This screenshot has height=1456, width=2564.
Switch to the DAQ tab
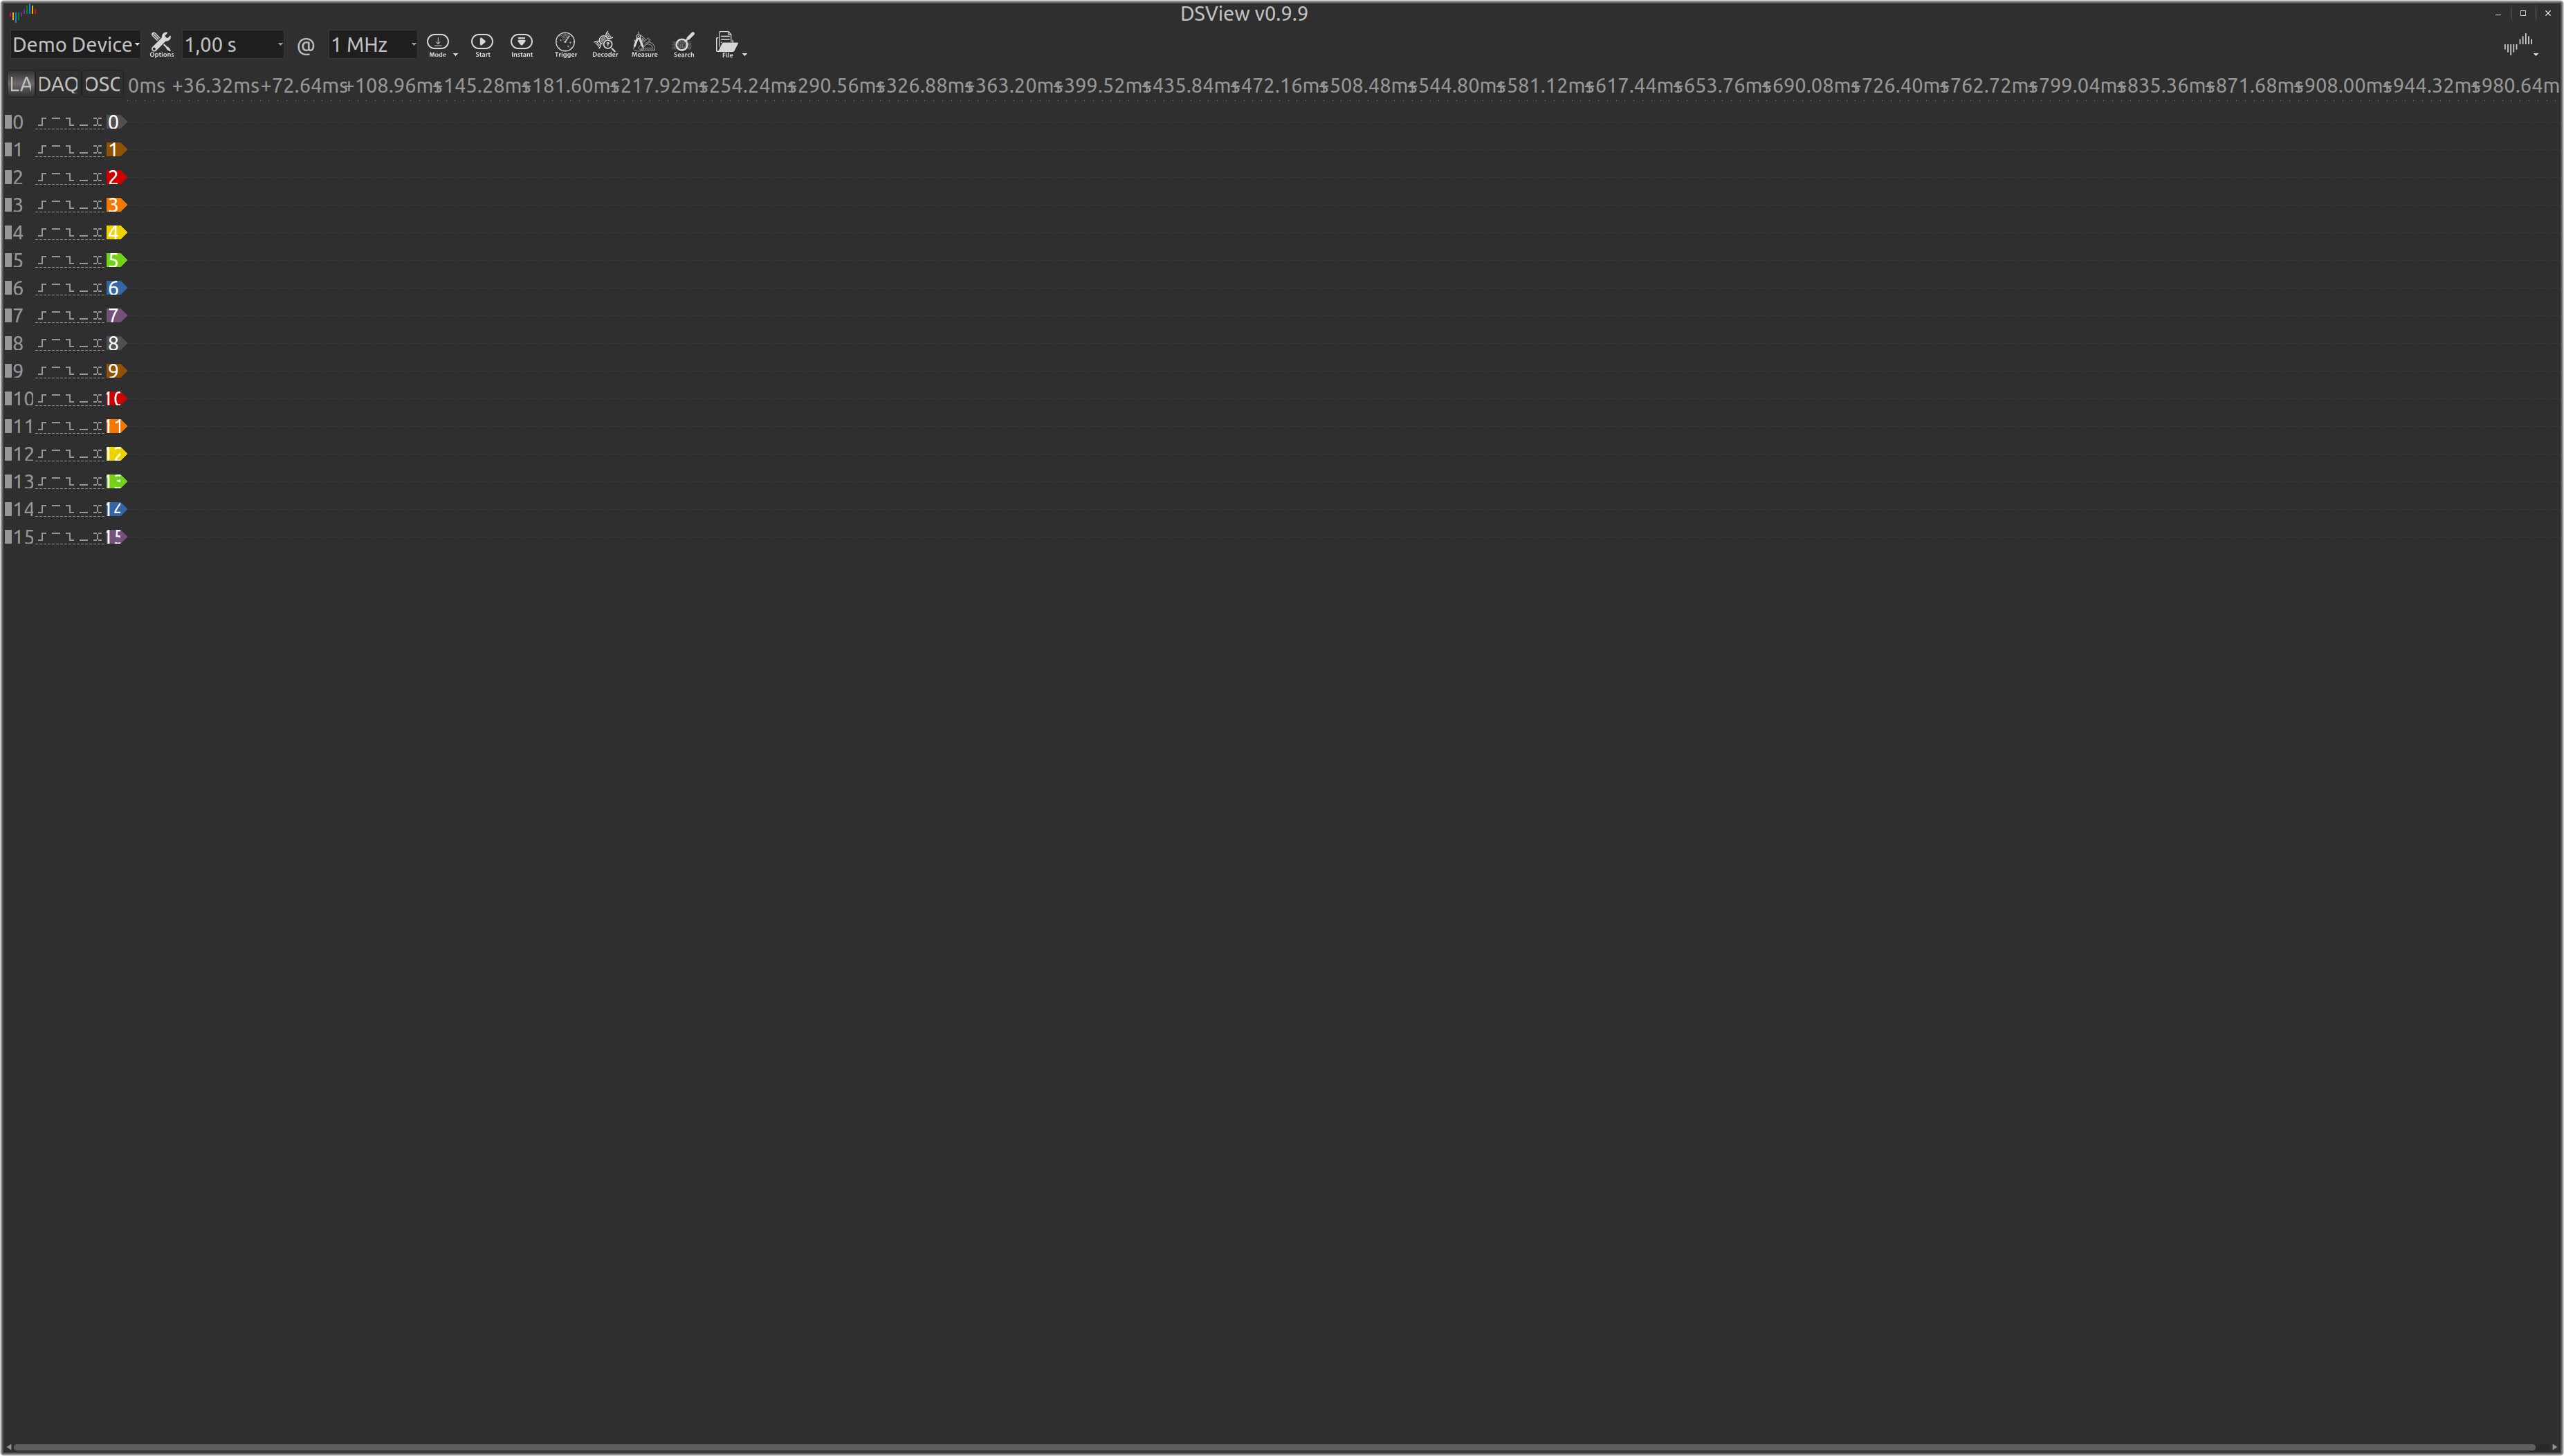[58, 85]
